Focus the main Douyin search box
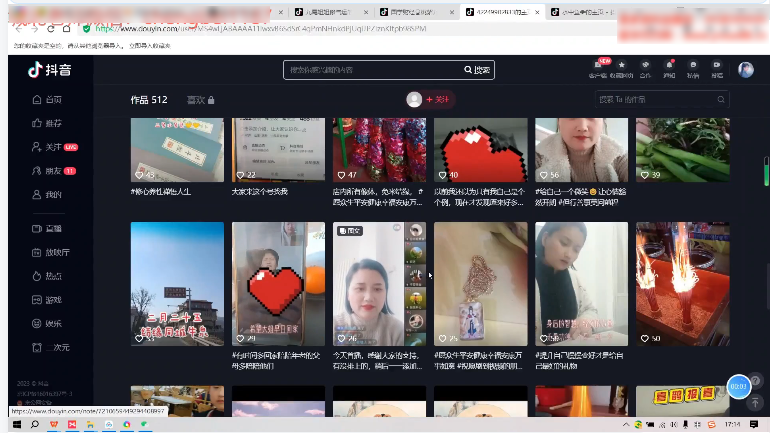 pos(372,70)
